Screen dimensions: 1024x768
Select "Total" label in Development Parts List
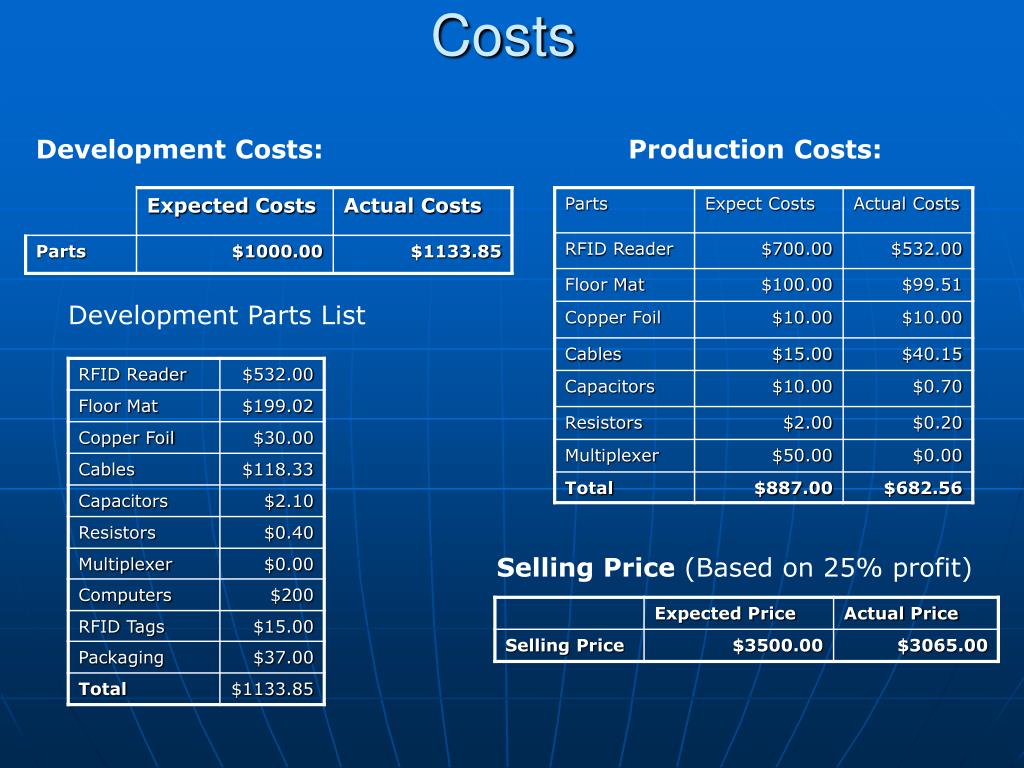[x=103, y=689]
